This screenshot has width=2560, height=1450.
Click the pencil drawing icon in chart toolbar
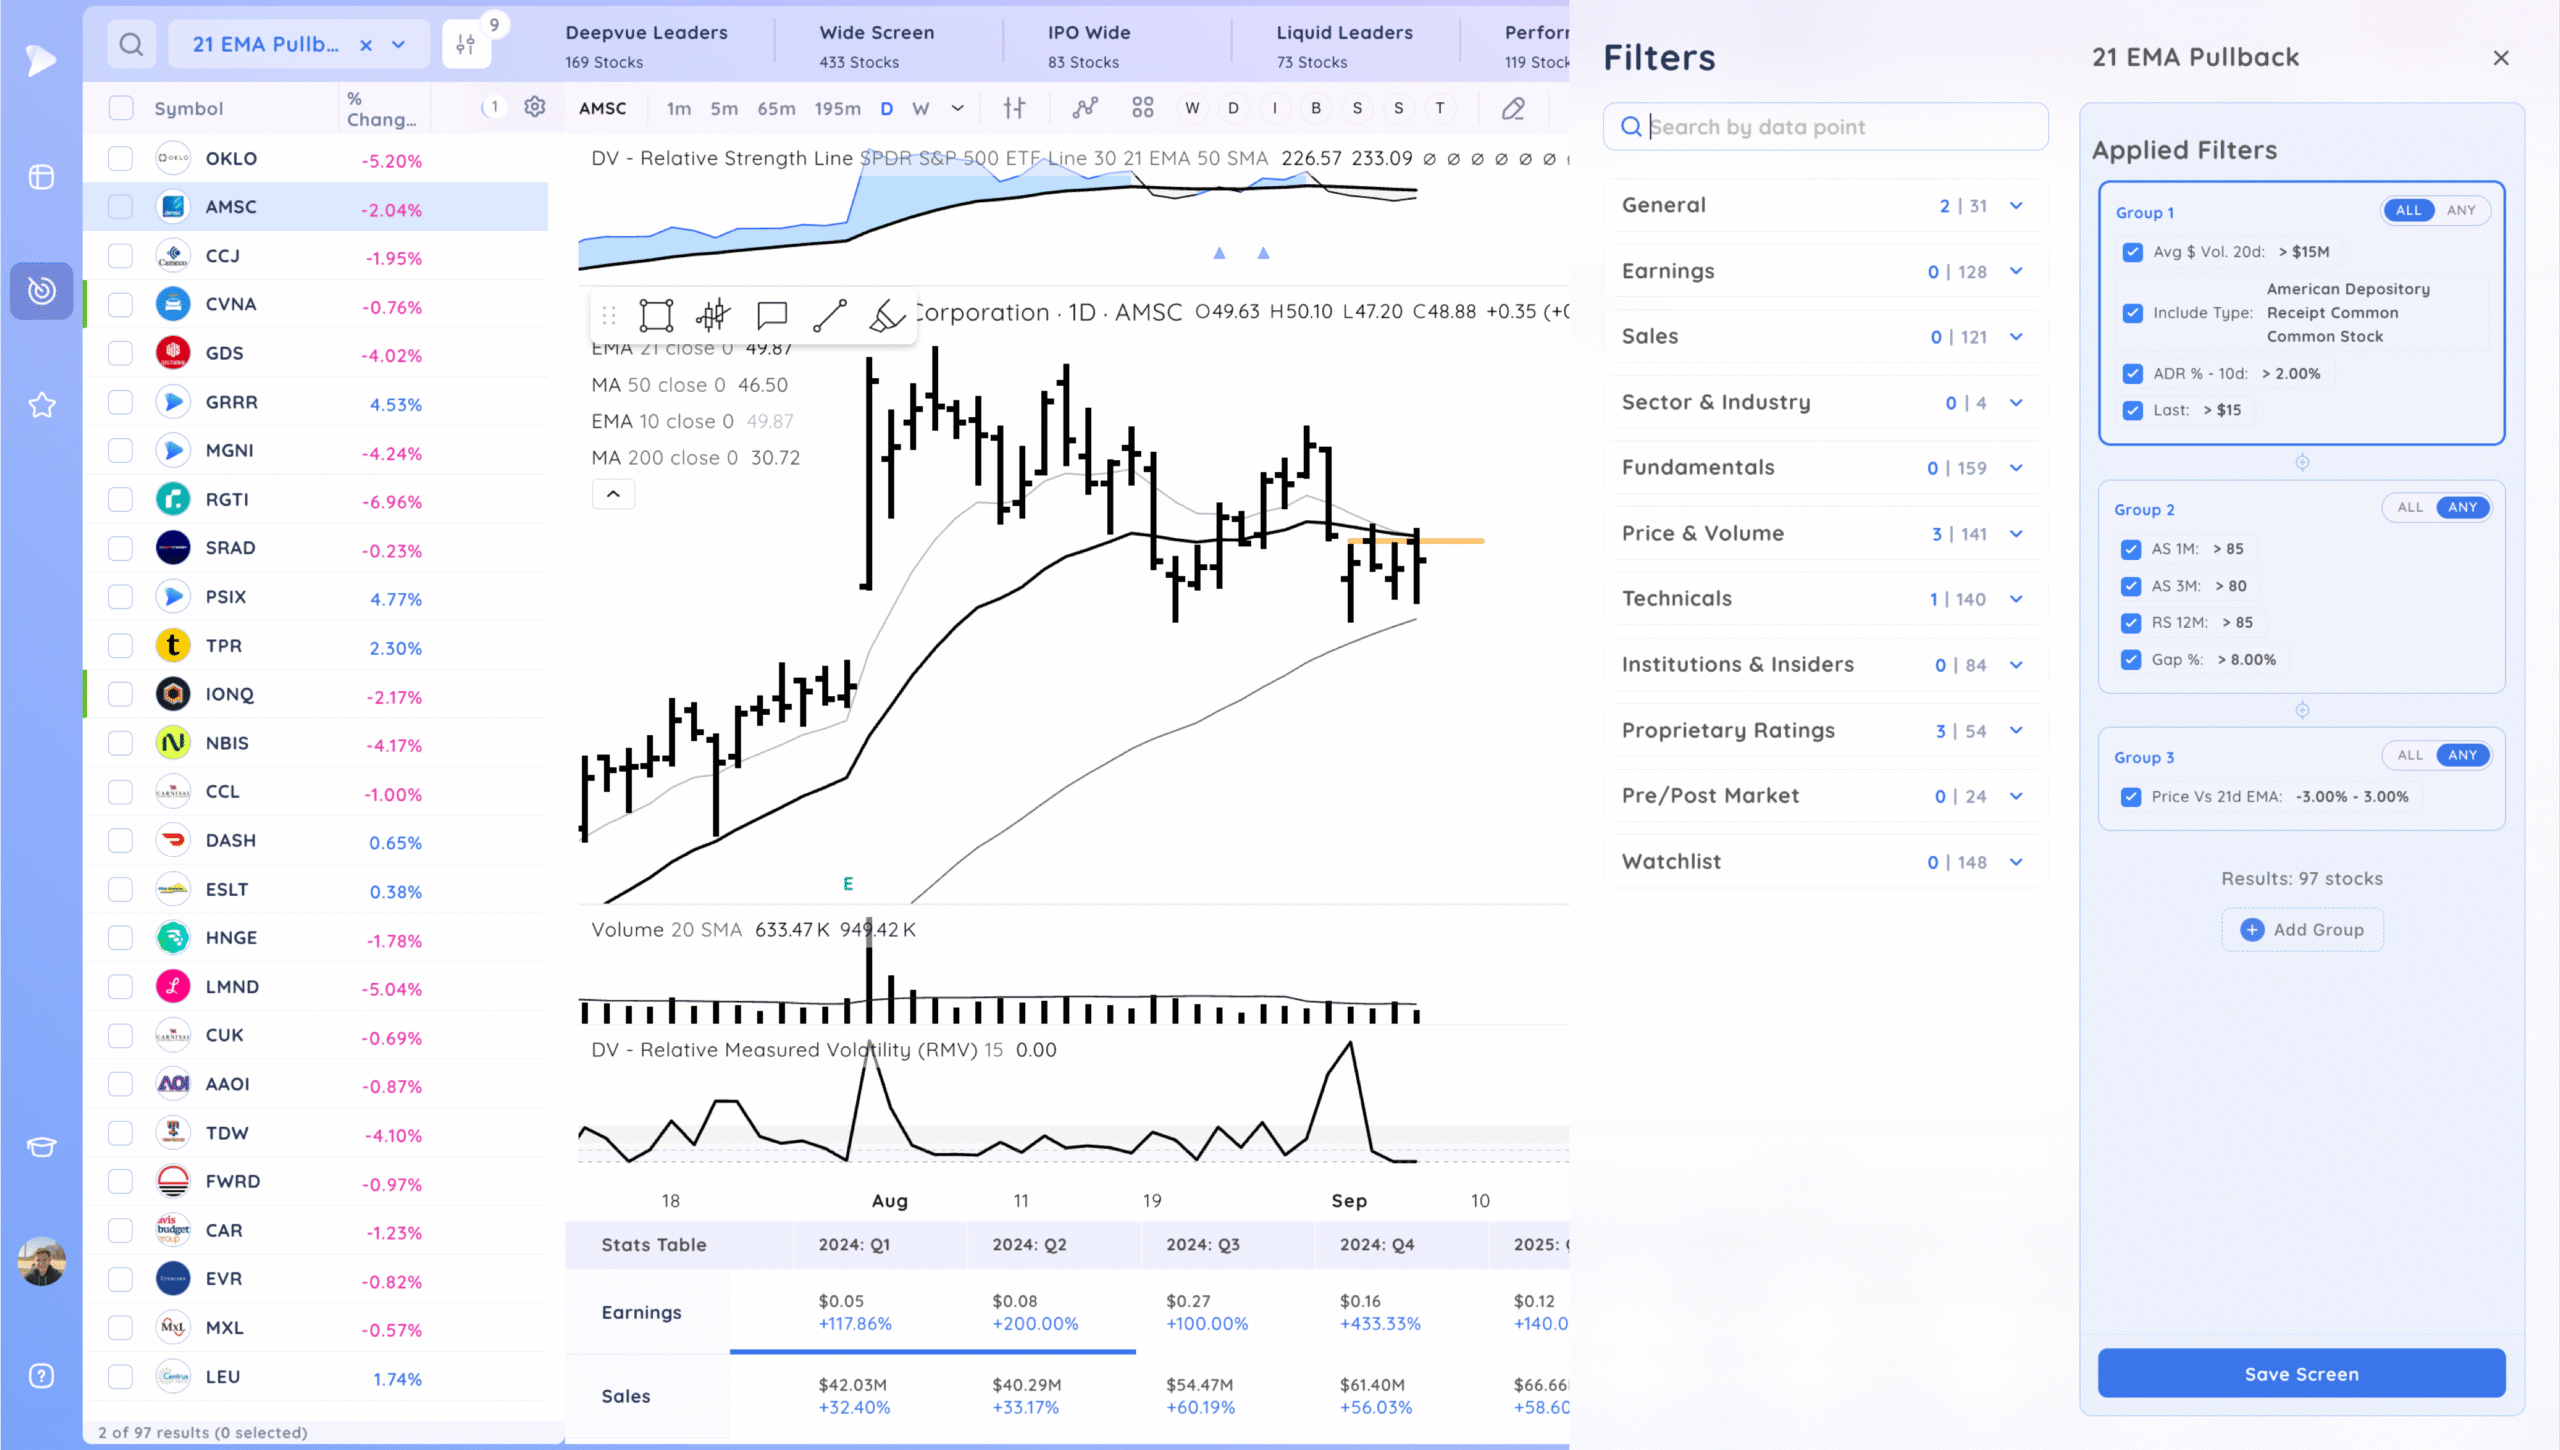pos(1513,108)
